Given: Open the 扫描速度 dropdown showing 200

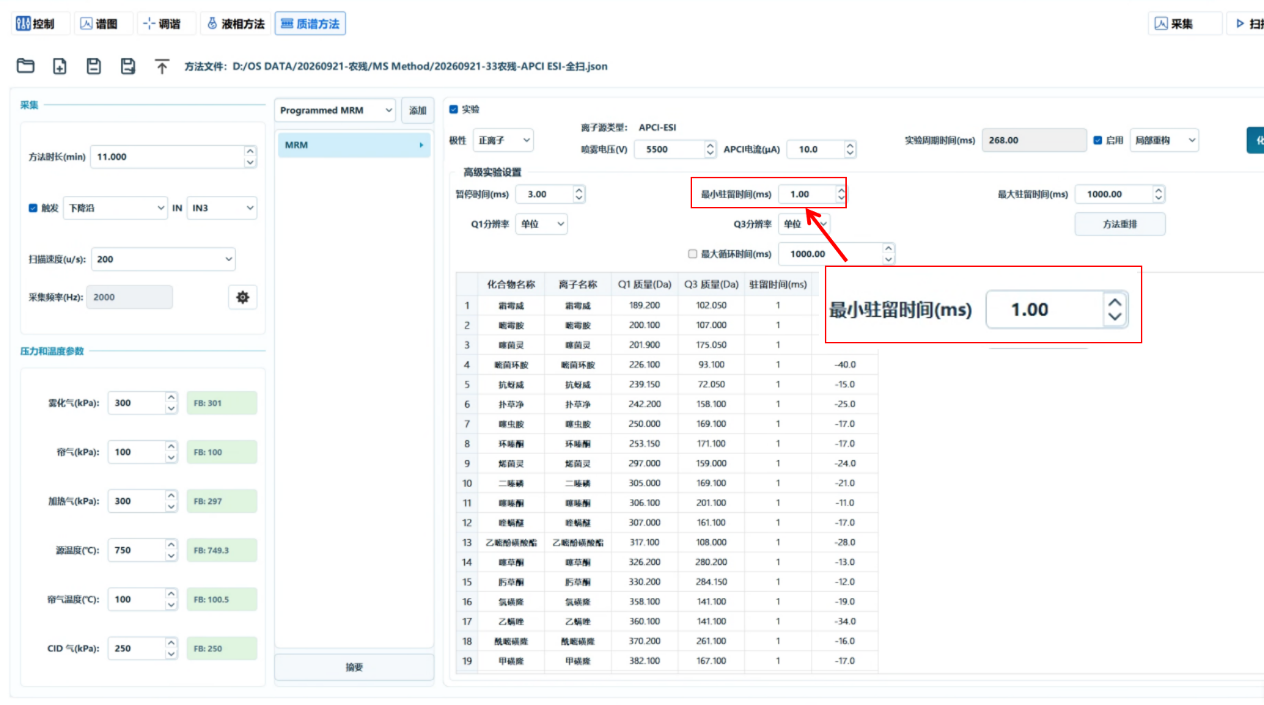Looking at the screenshot, I should tap(163, 259).
